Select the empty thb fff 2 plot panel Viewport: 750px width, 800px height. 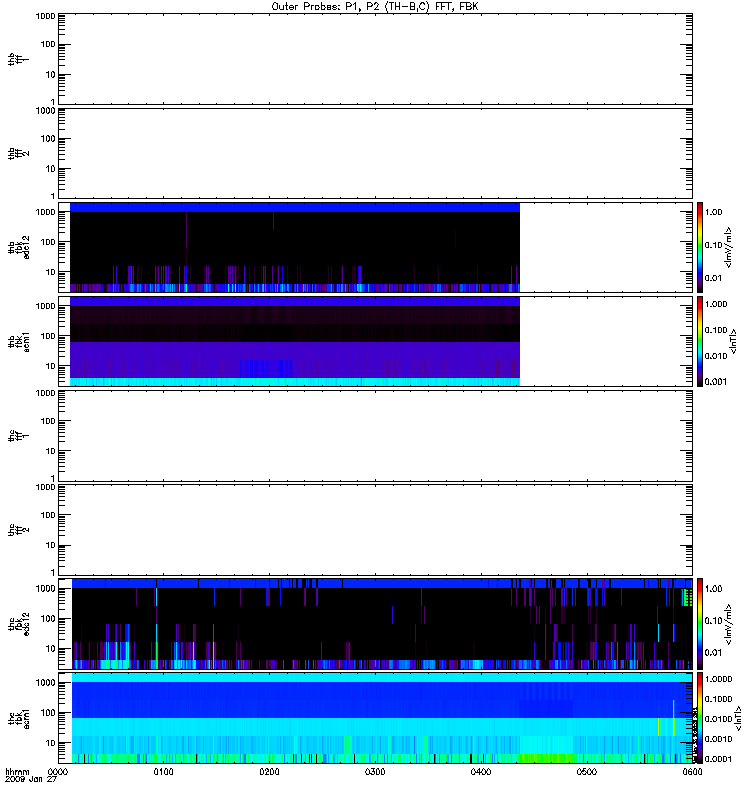point(376,153)
